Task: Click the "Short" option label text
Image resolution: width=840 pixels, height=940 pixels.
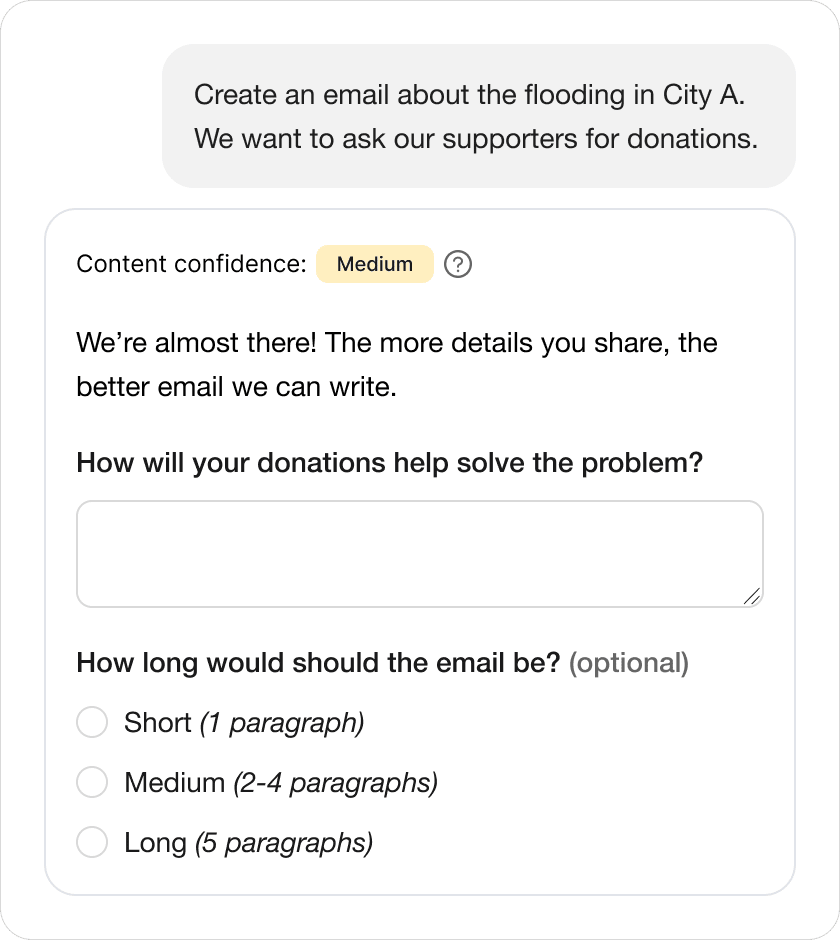Action: coord(157,722)
